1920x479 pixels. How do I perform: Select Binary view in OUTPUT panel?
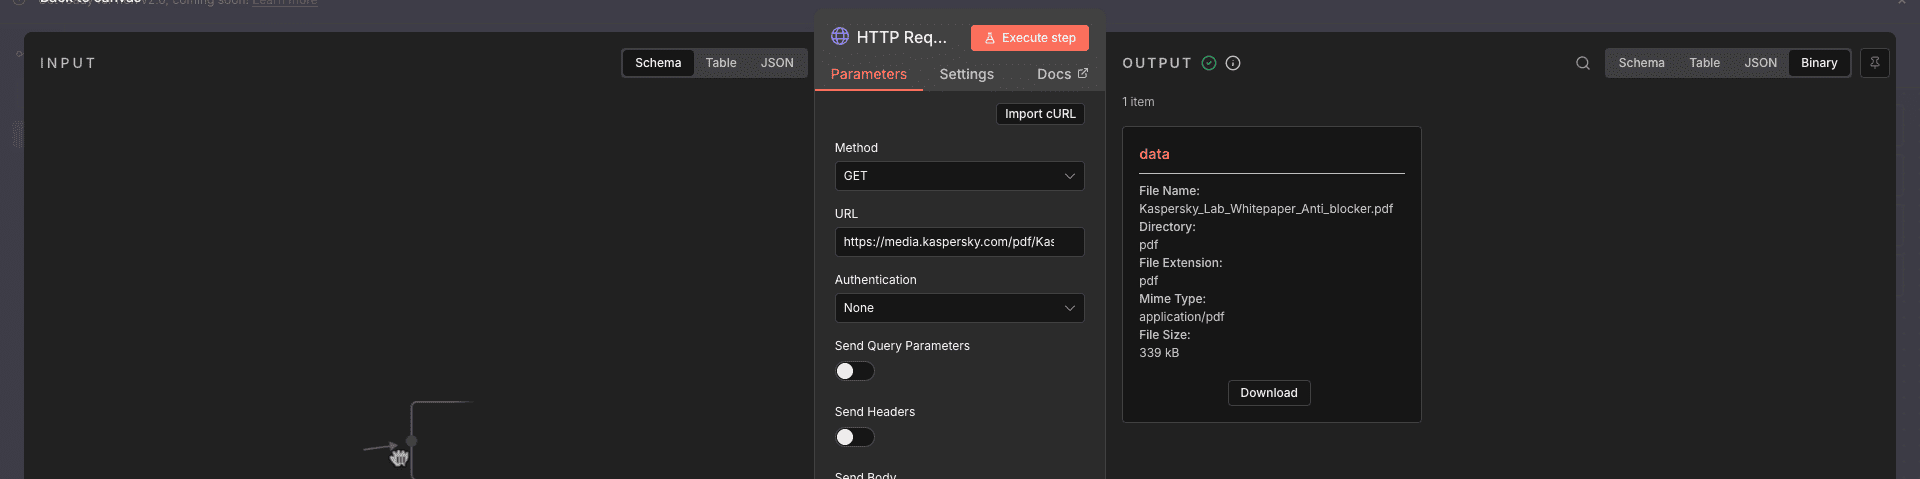pos(1819,63)
